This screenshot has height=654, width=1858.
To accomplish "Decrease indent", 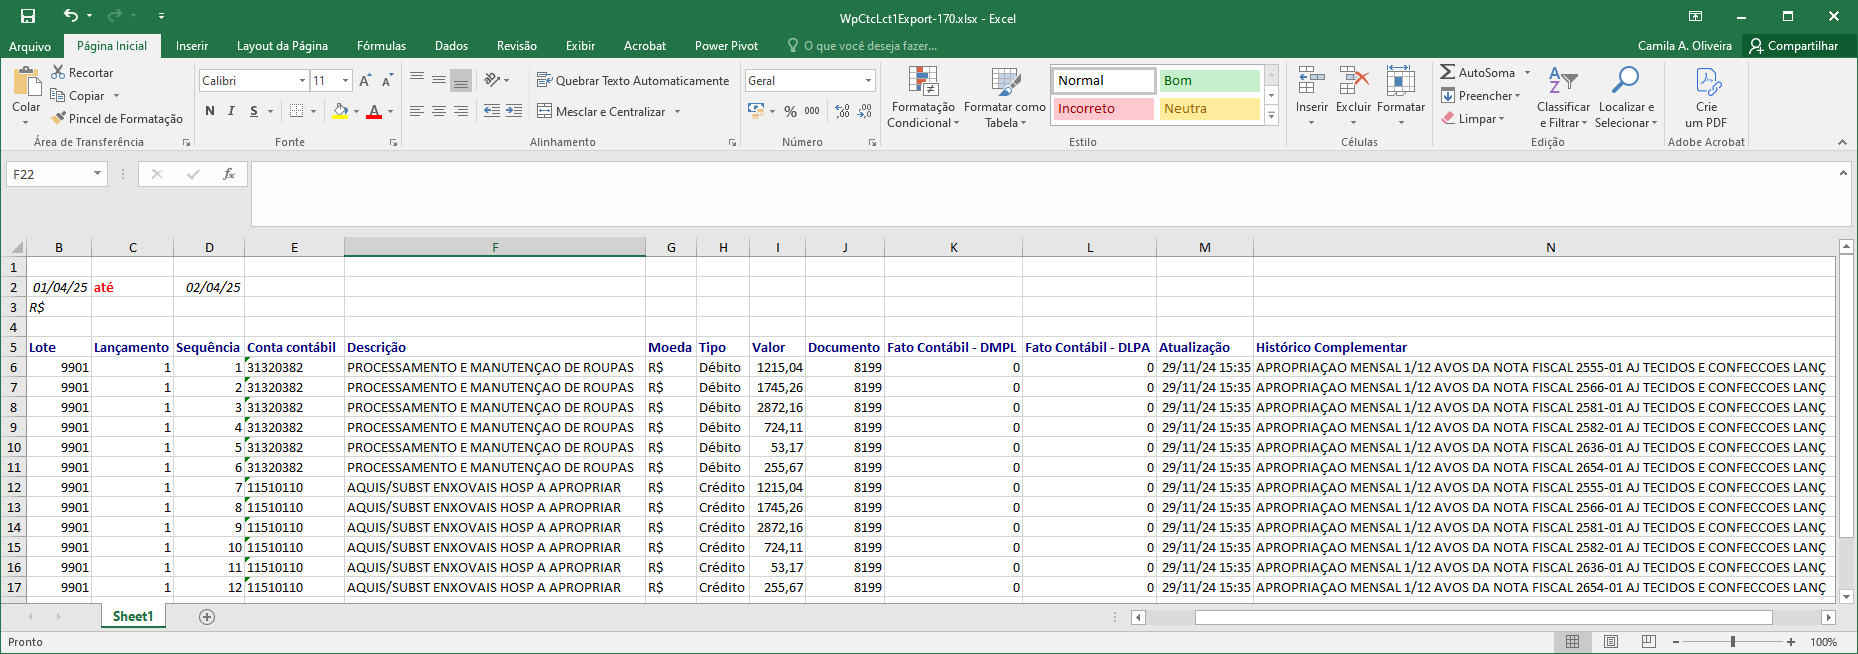I will click(492, 111).
